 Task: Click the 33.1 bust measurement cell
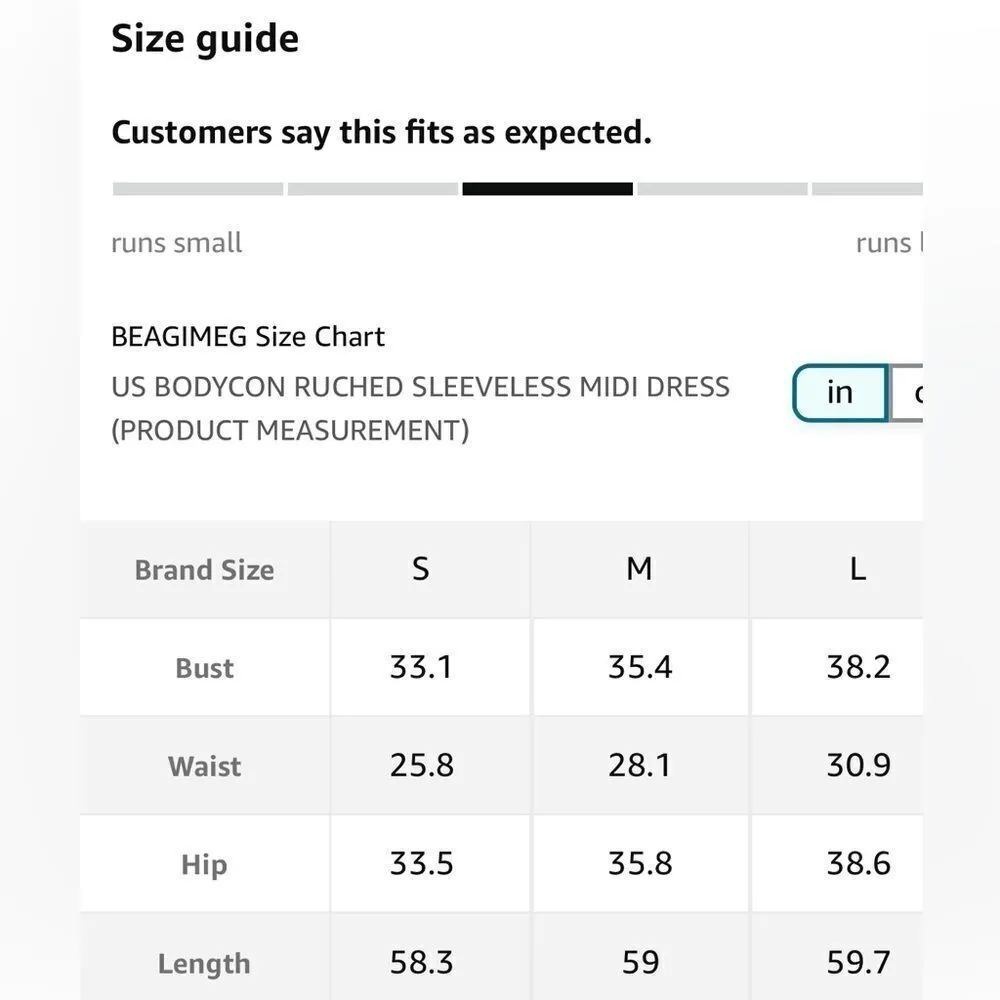pos(420,667)
